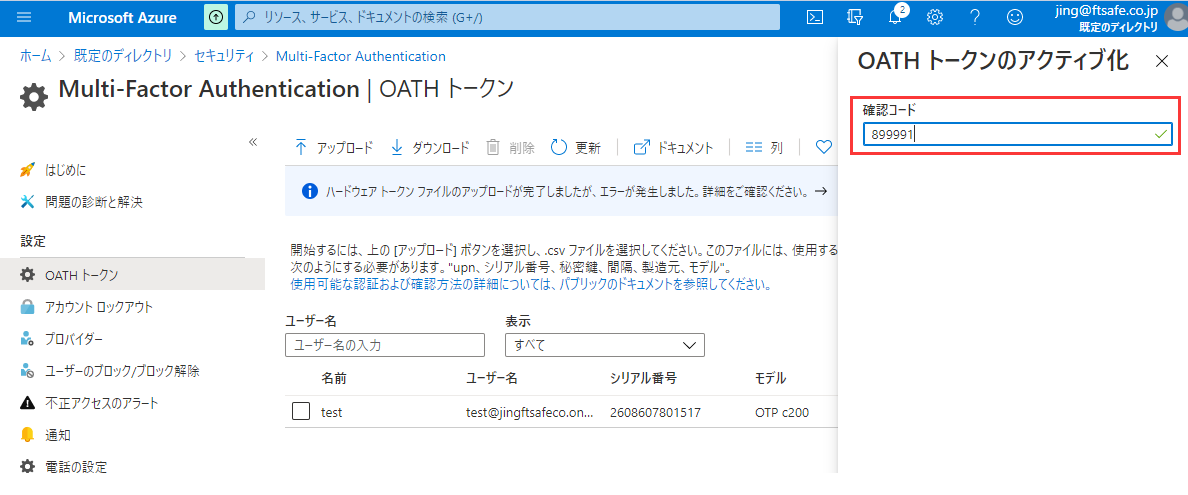Viewport: 1188px width, 495px height.
Task: Open the public documentation link about authentication methods
Action: [529, 284]
